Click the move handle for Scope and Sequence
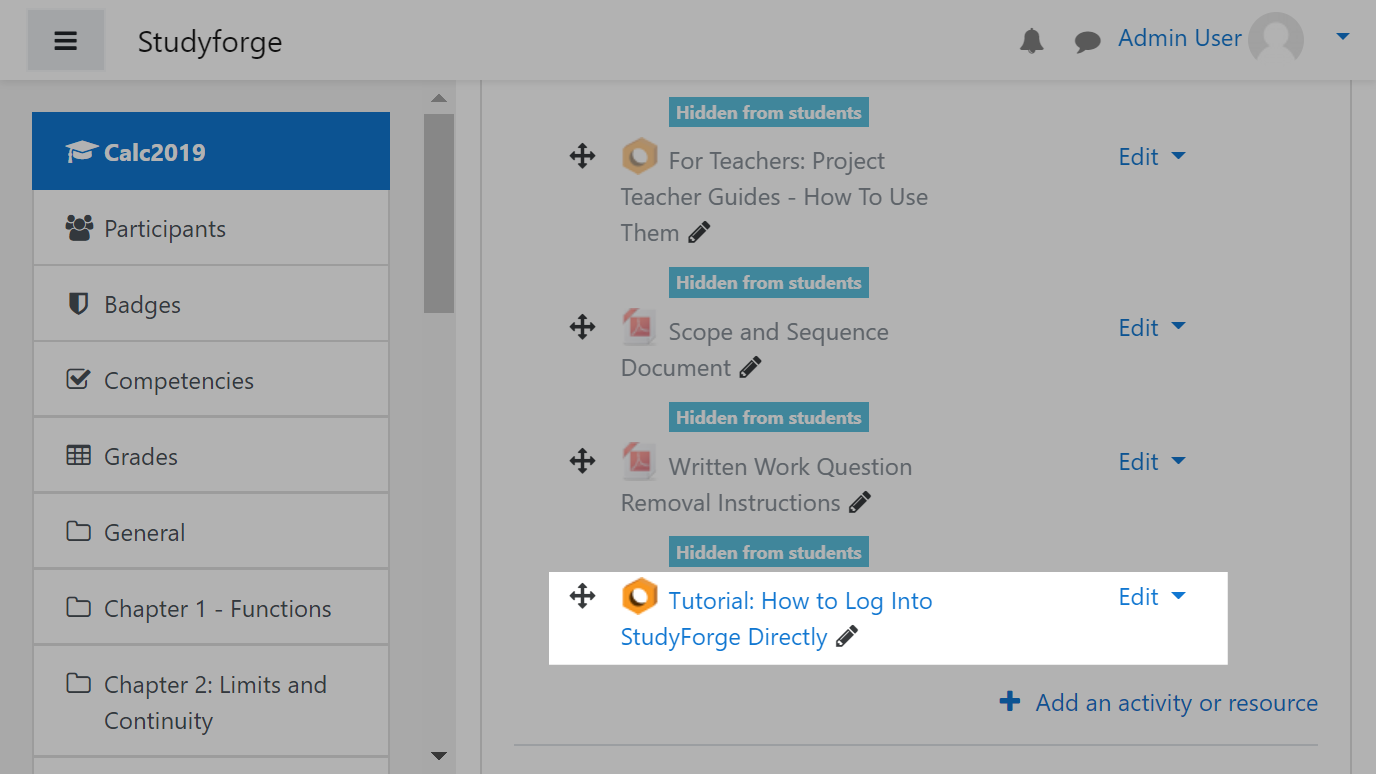 click(581, 326)
